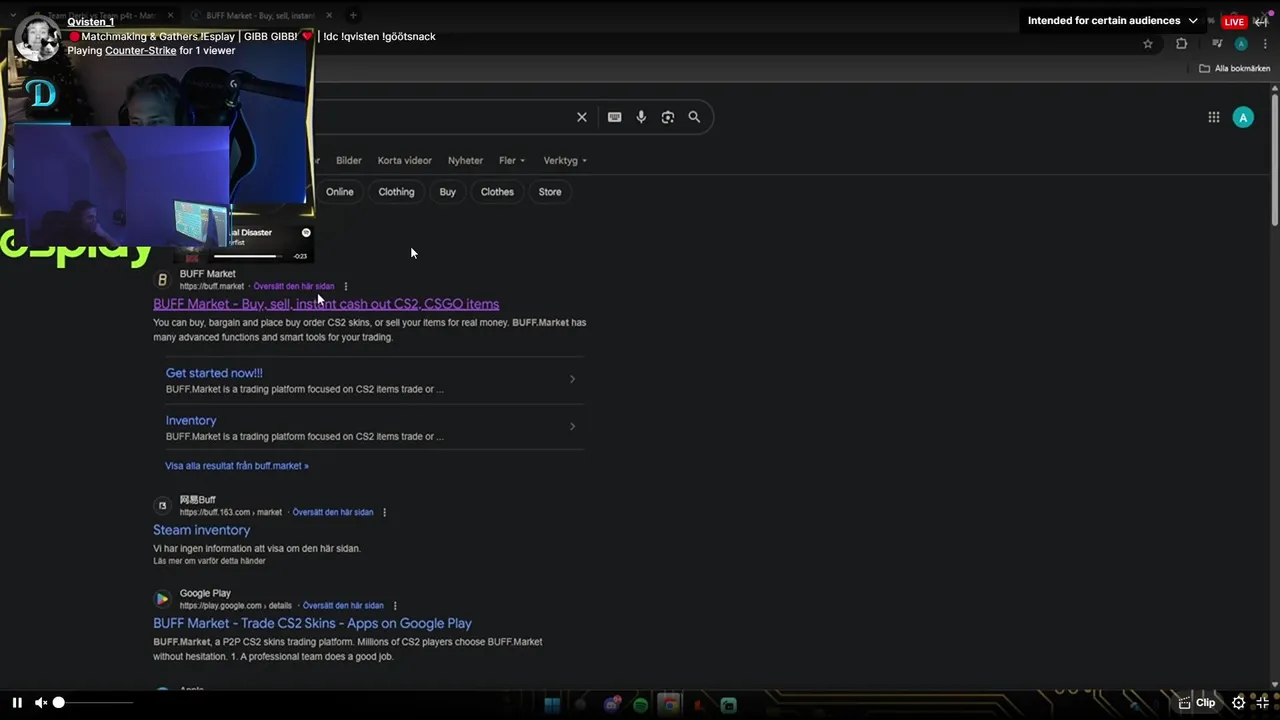The width and height of the screenshot is (1280, 720).
Task: Switch to the Nyheter search tab
Action: click(x=465, y=160)
